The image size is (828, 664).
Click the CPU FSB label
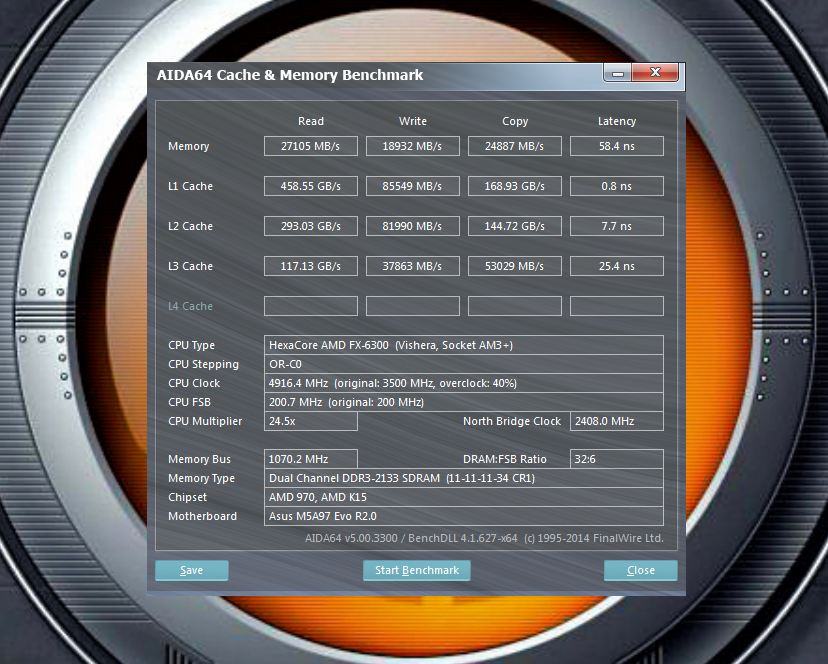point(189,402)
